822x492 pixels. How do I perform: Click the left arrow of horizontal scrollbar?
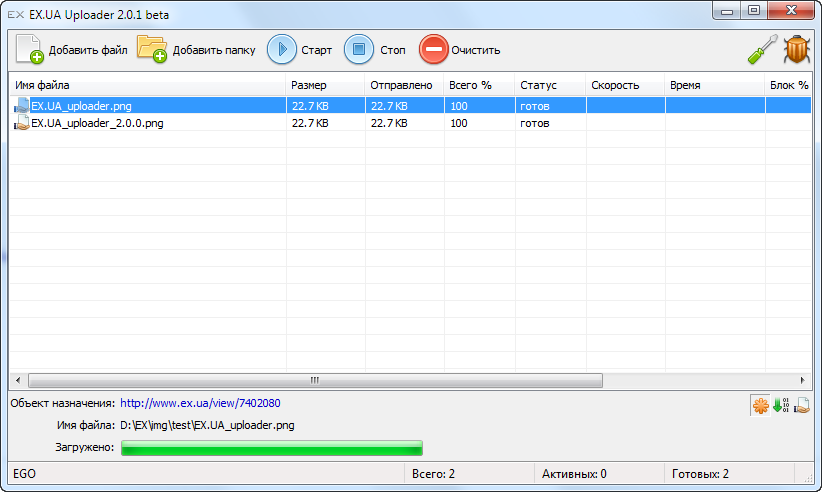click(x=18, y=380)
